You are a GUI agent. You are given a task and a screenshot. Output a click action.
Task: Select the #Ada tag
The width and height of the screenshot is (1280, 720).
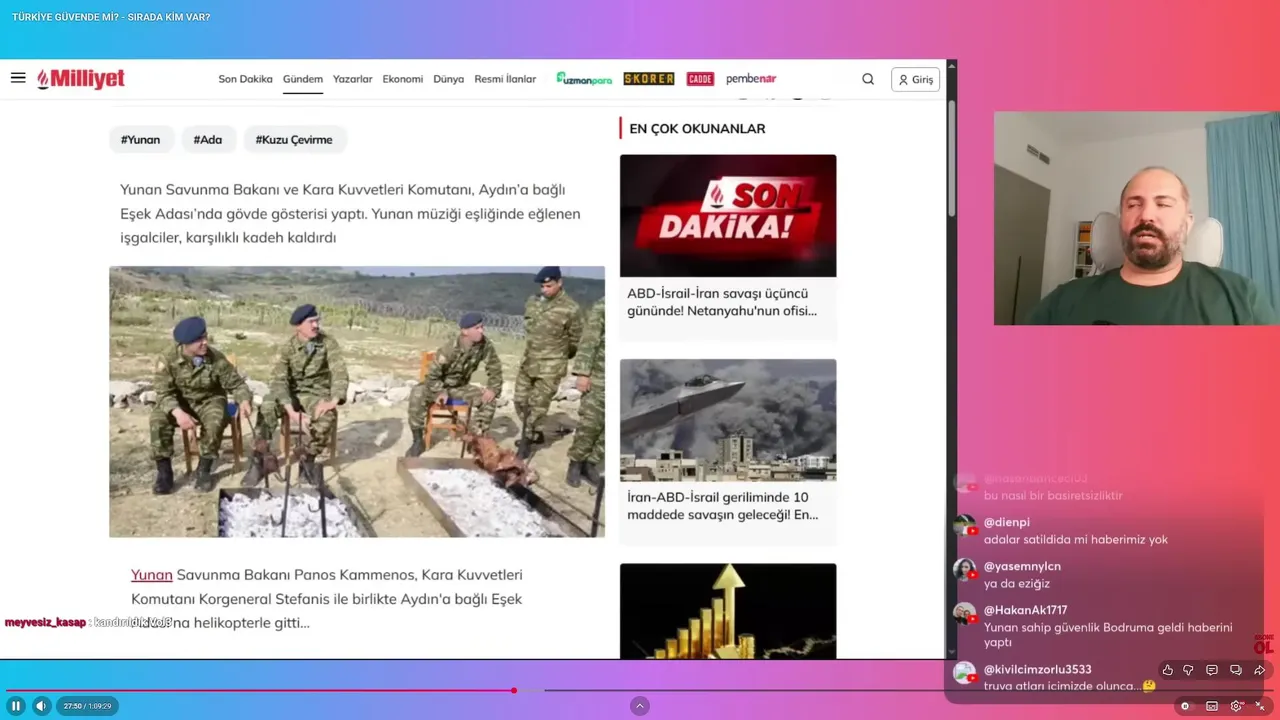click(208, 139)
